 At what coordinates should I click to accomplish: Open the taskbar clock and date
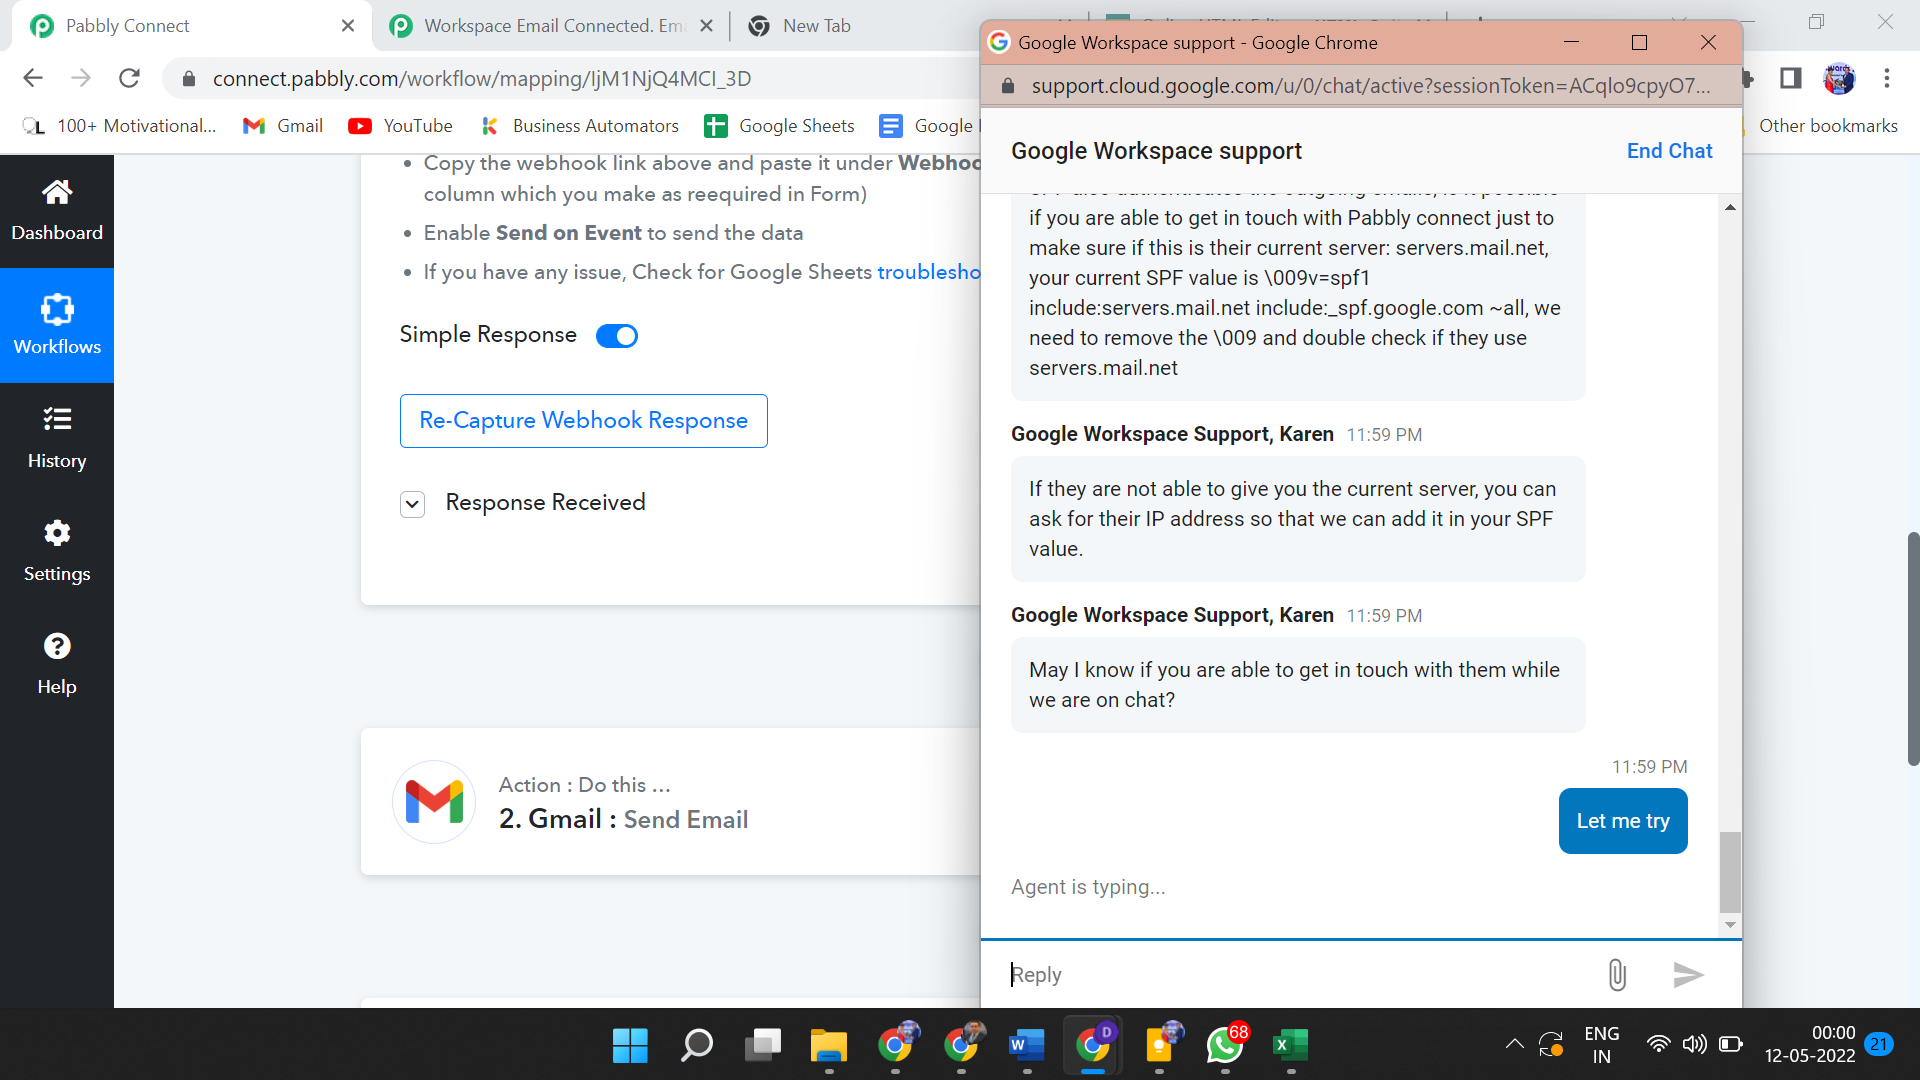pos(1810,1044)
